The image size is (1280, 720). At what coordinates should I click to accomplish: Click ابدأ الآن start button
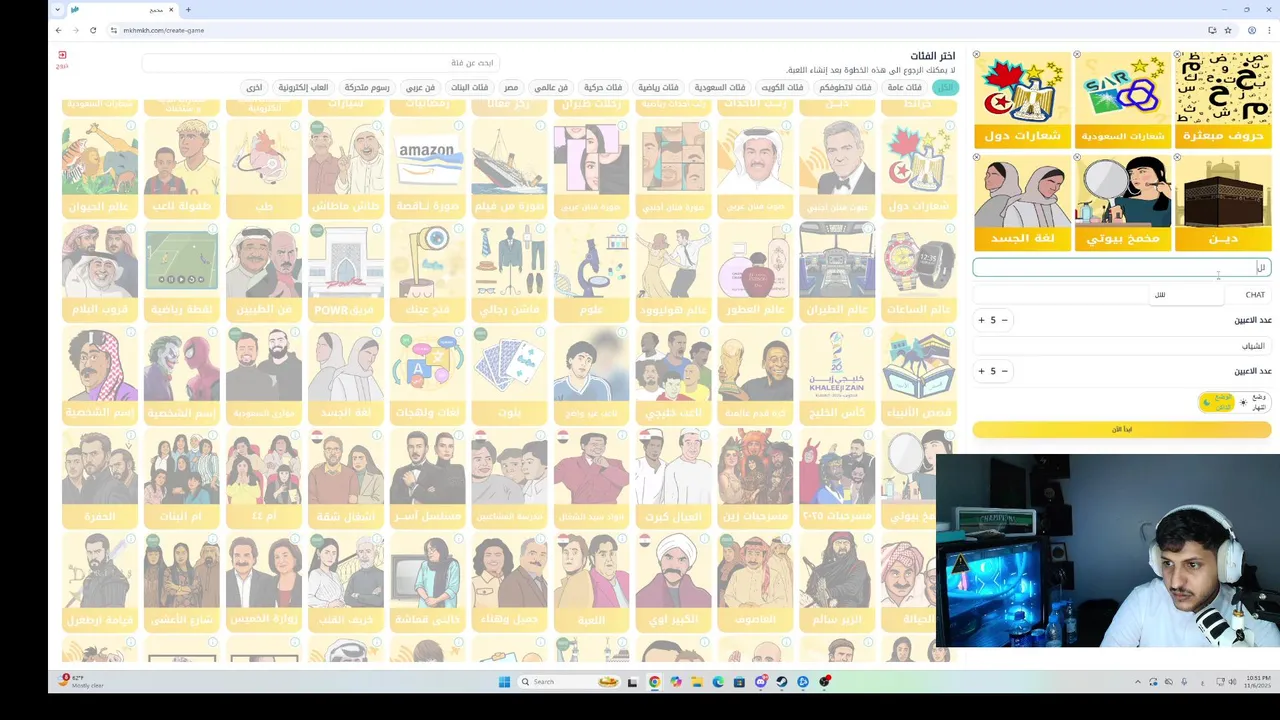pyautogui.click(x=1122, y=429)
